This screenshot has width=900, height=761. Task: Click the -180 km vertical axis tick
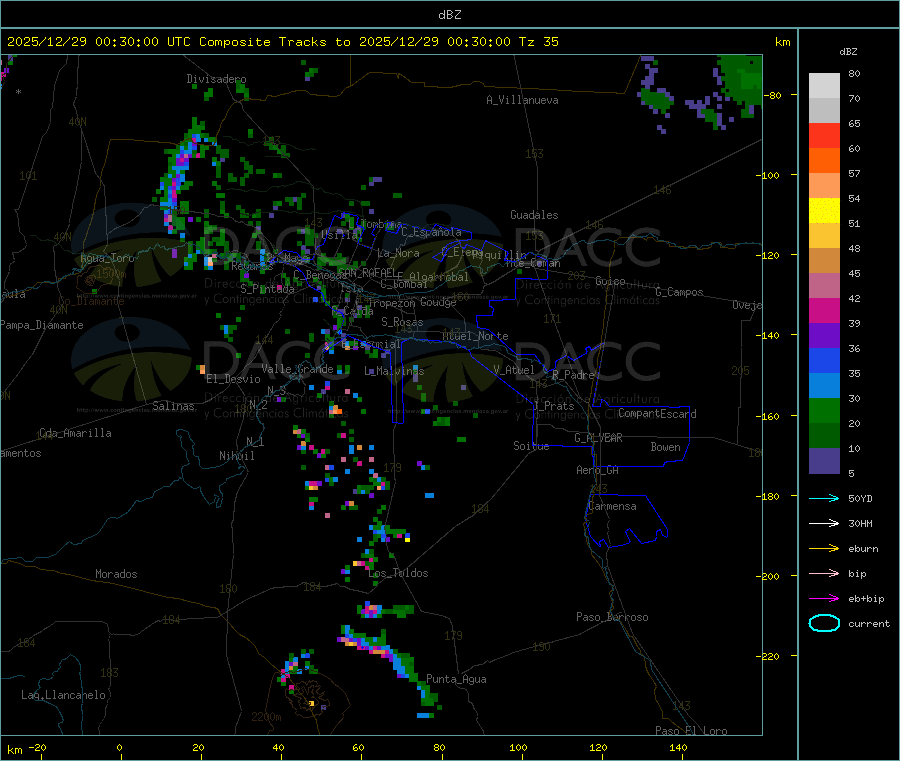(769, 496)
